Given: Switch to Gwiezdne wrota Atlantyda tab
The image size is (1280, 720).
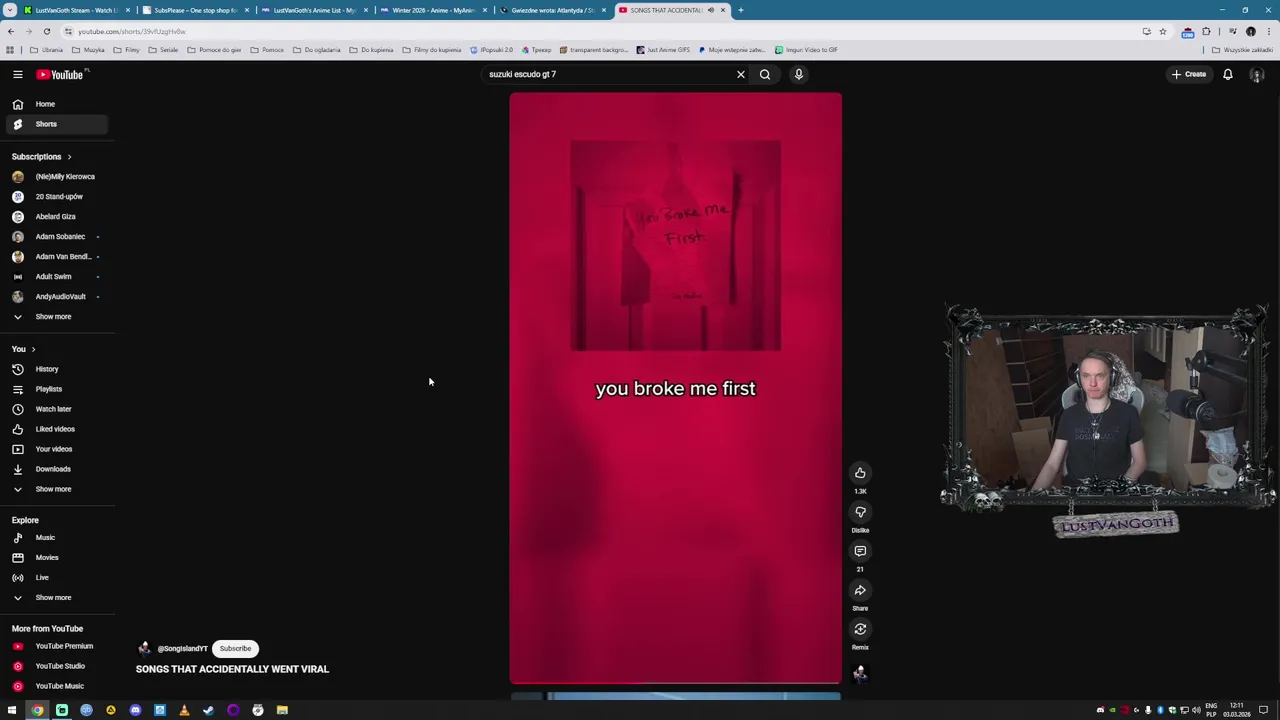Looking at the screenshot, I should click(551, 10).
